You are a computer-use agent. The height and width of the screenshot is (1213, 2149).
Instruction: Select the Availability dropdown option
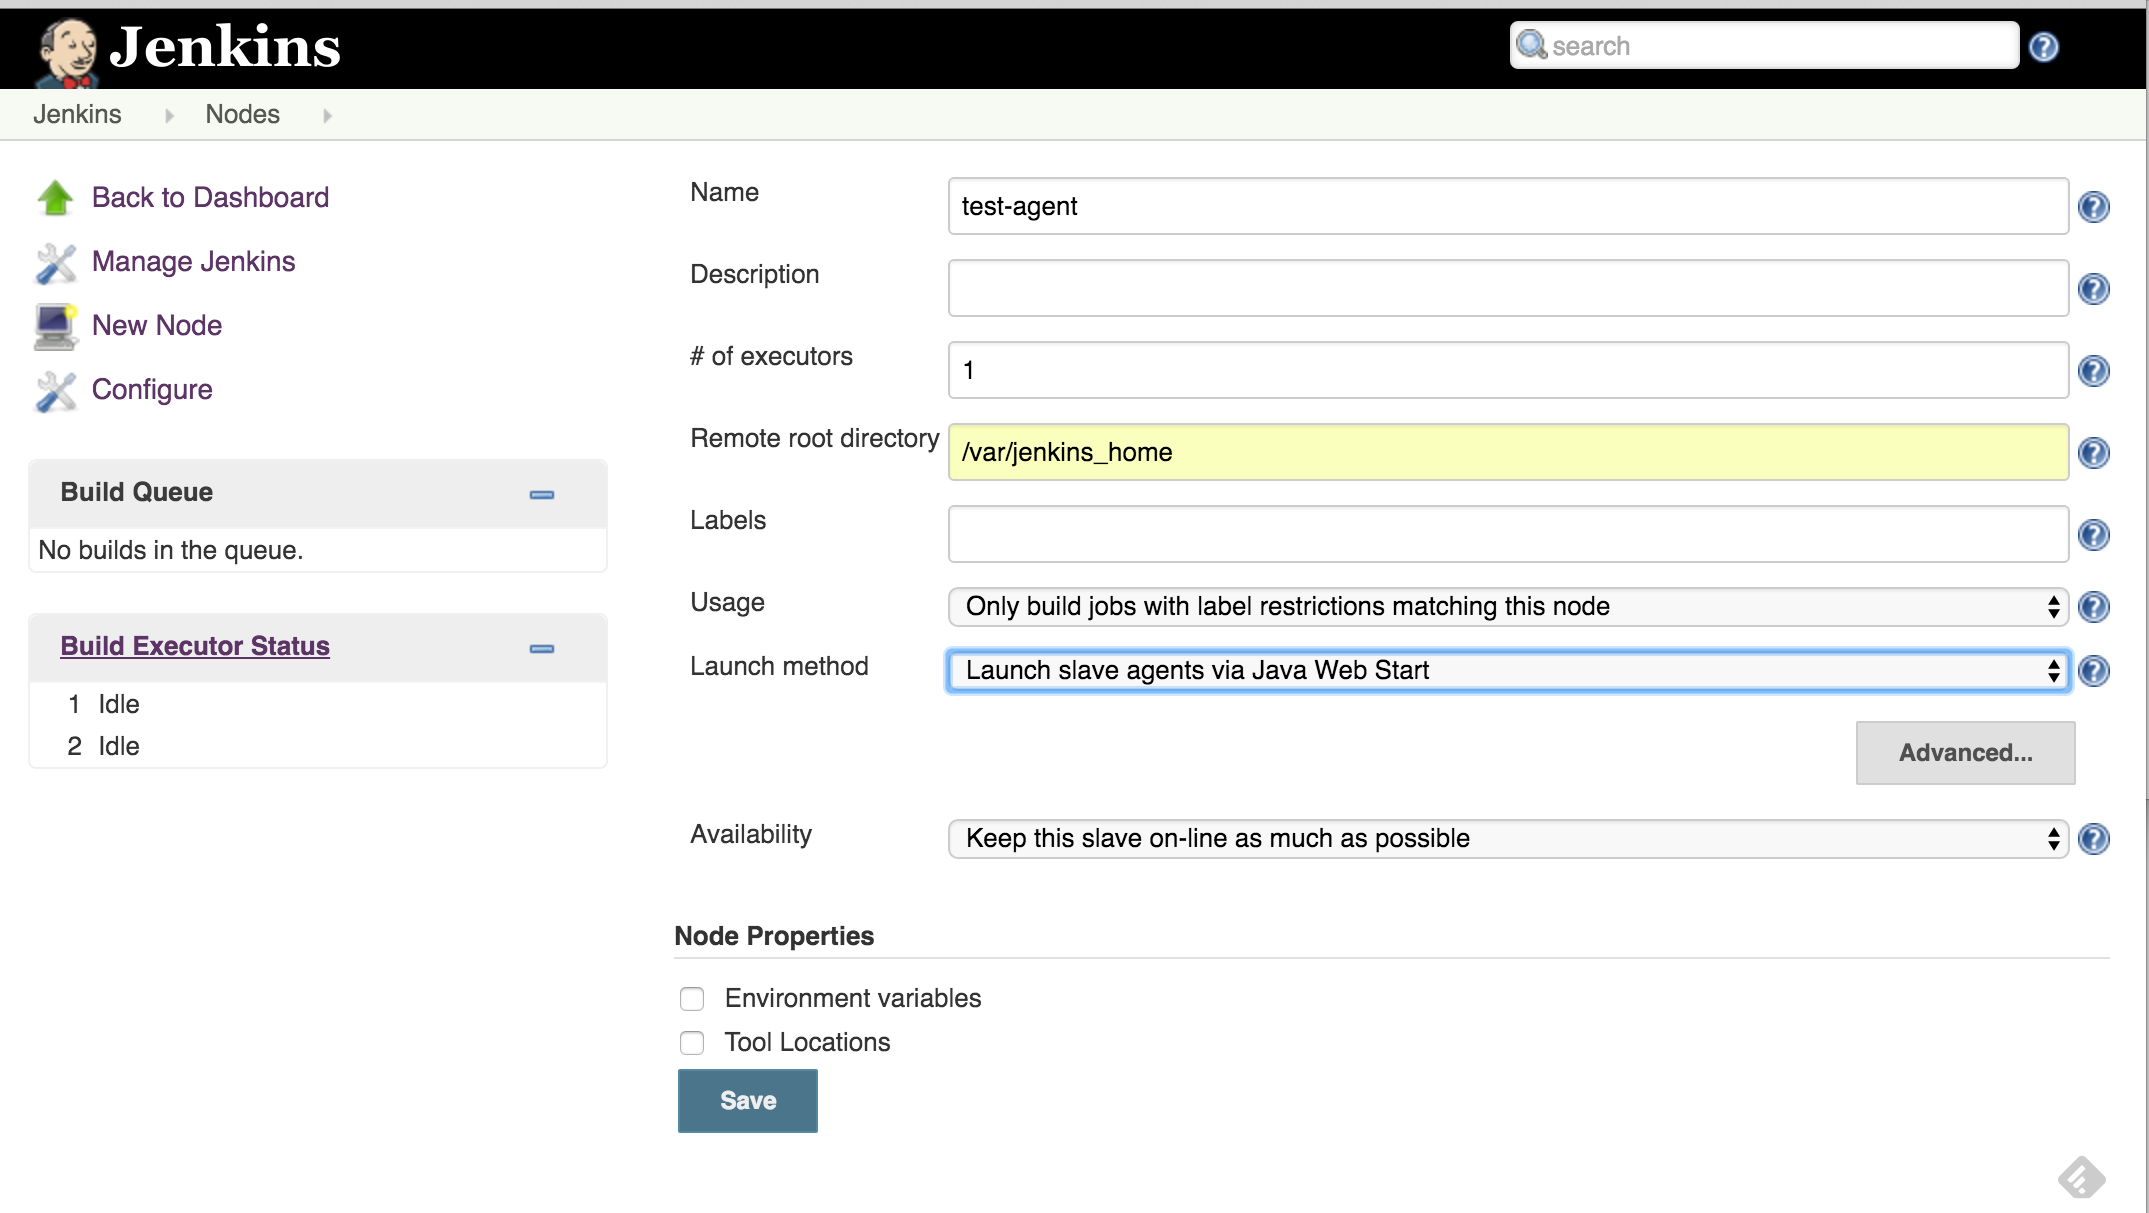tap(1505, 838)
